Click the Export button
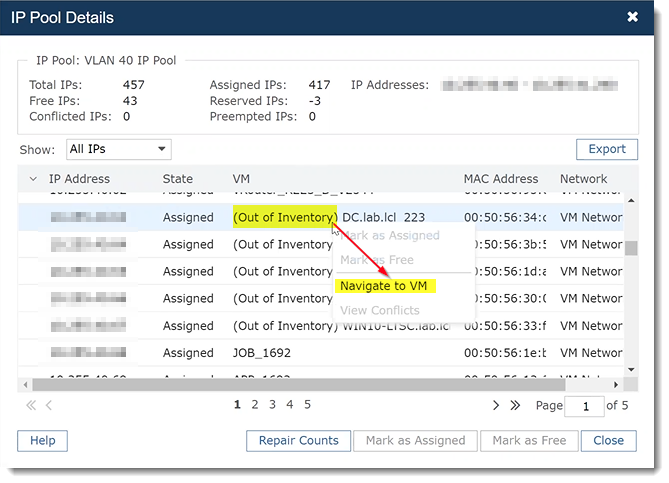 (x=607, y=149)
